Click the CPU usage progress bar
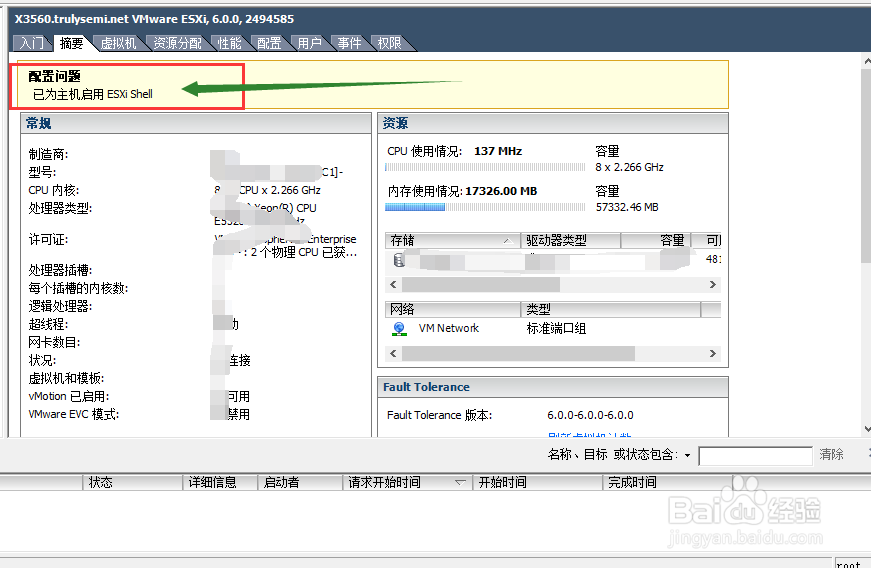The image size is (871, 568). tap(485, 167)
